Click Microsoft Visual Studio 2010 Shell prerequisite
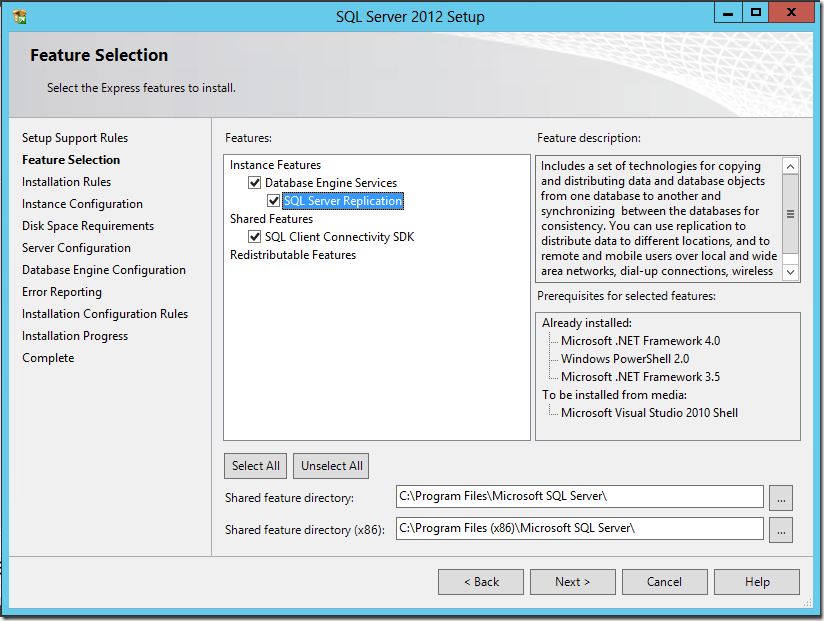Screen dimensions: 824x621 click(x=650, y=413)
